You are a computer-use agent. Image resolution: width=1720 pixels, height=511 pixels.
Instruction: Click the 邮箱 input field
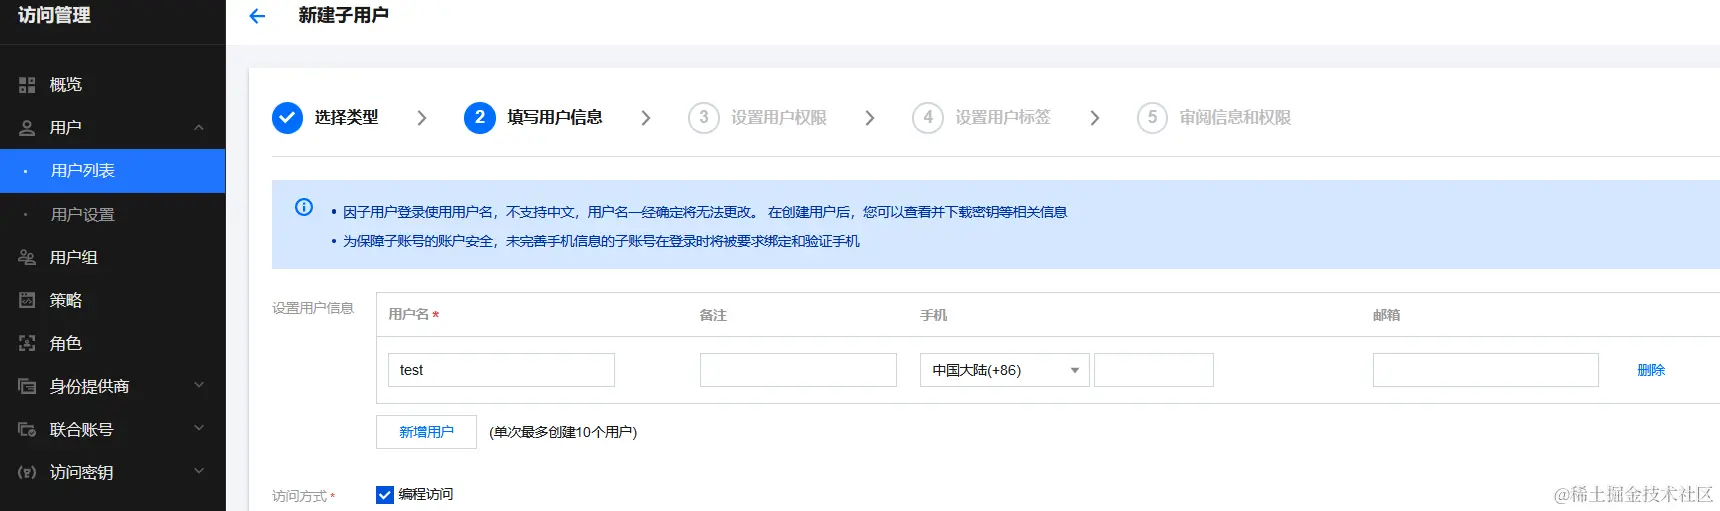(x=1486, y=370)
